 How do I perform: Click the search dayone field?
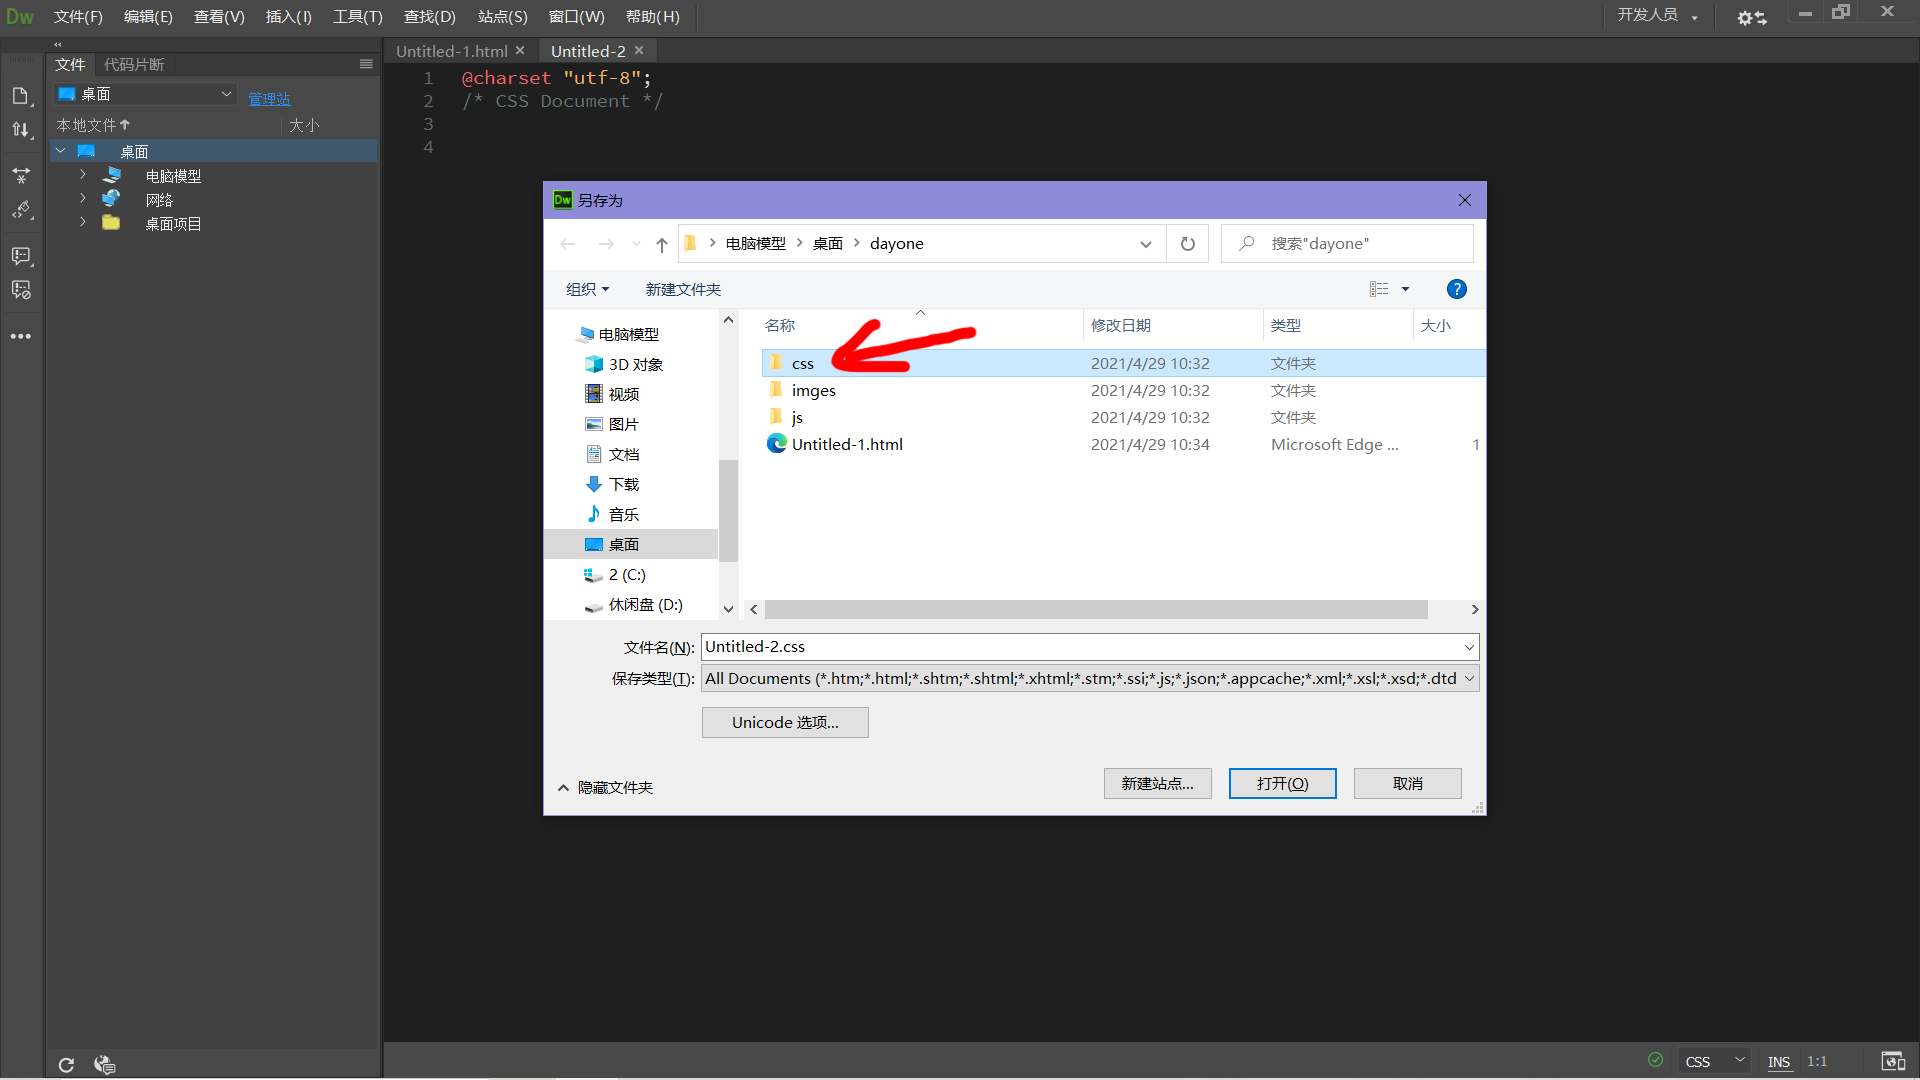coord(1347,244)
